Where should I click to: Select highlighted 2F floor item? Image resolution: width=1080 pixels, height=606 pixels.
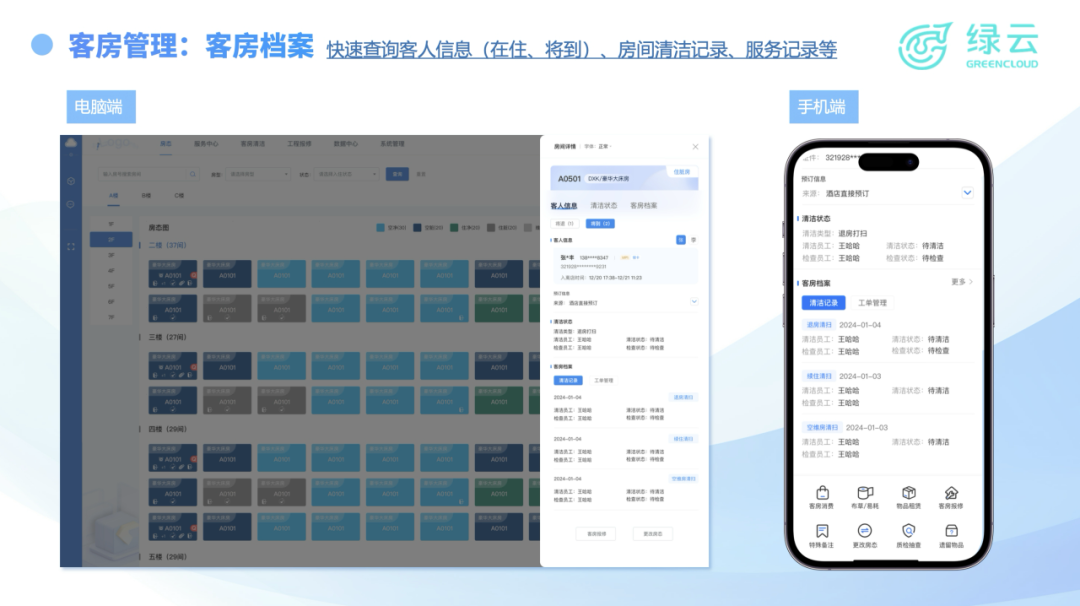(x=111, y=240)
